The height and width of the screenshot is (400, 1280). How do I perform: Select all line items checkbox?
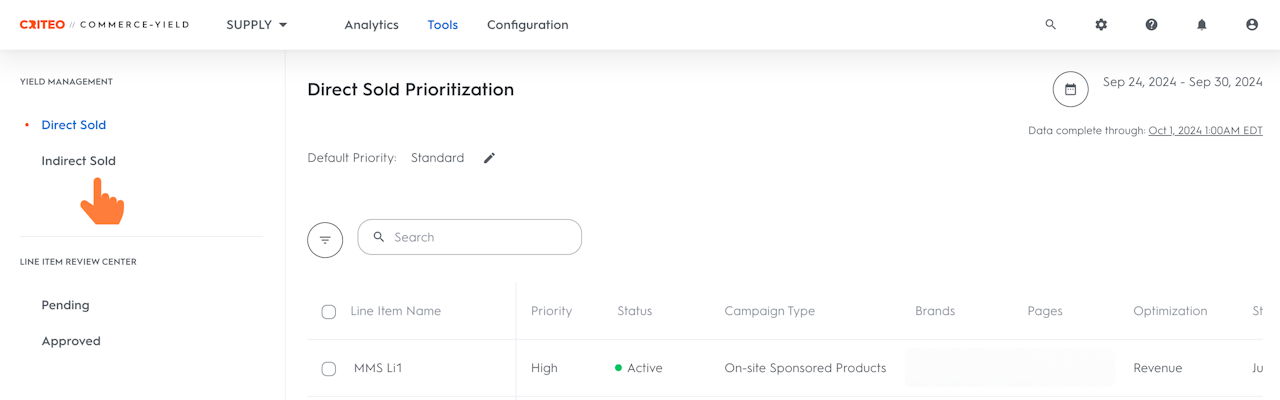(328, 312)
